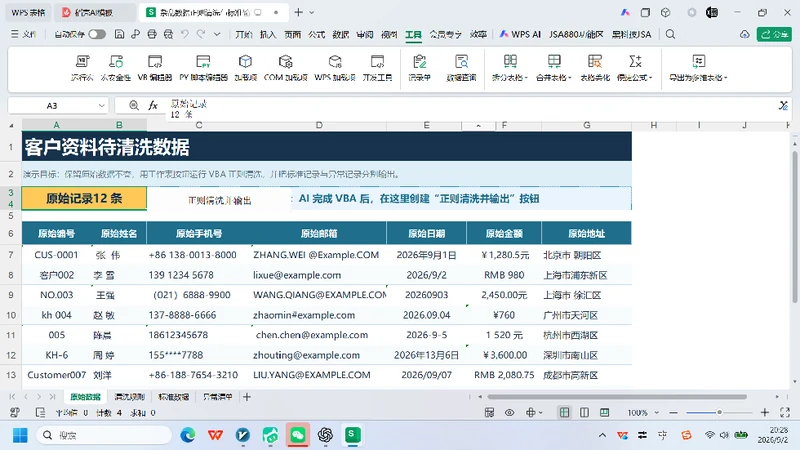Click the cloud sync icon

(744, 34)
